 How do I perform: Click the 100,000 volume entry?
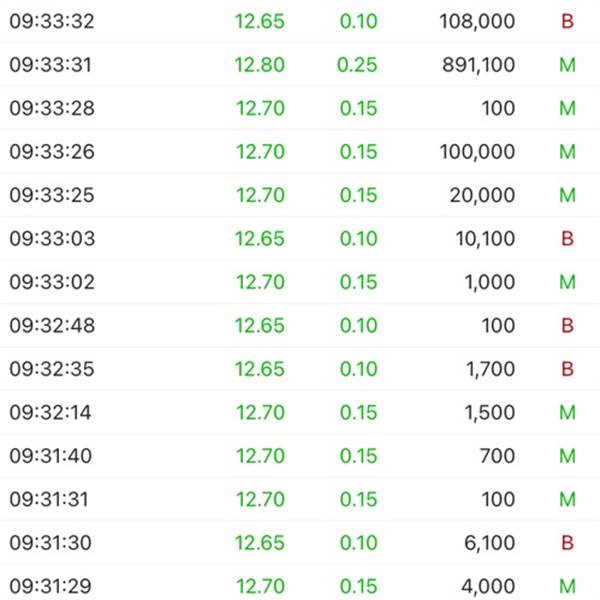pos(477,152)
